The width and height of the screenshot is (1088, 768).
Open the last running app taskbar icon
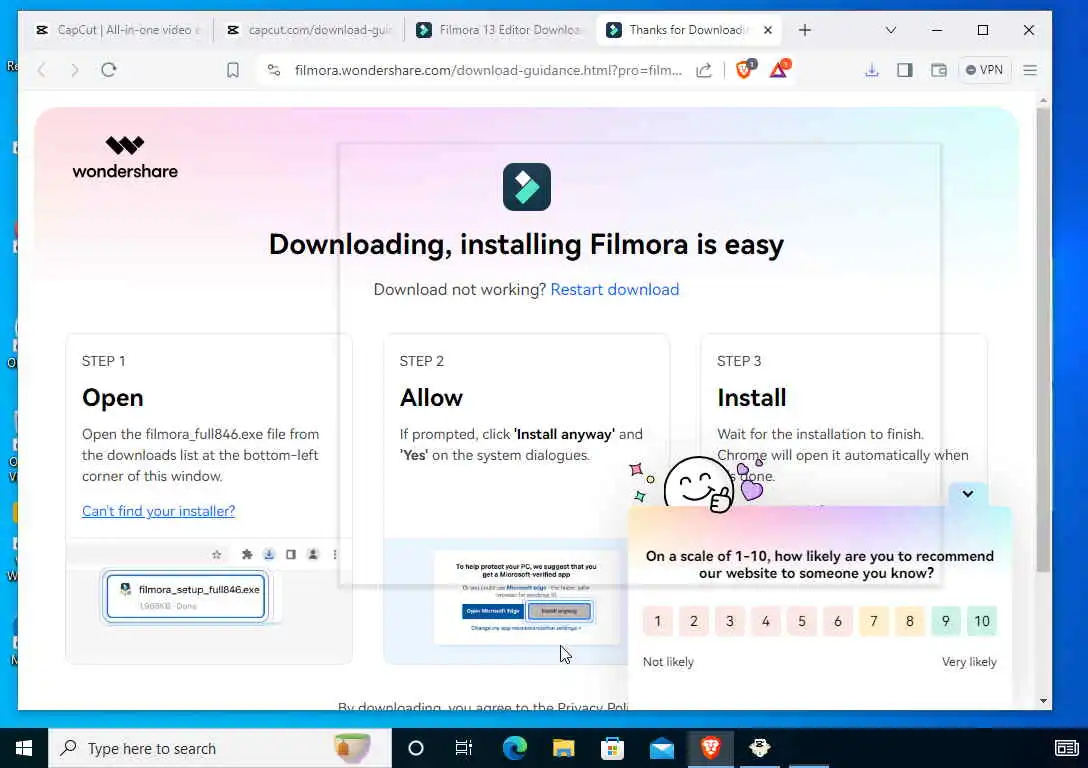click(760, 748)
